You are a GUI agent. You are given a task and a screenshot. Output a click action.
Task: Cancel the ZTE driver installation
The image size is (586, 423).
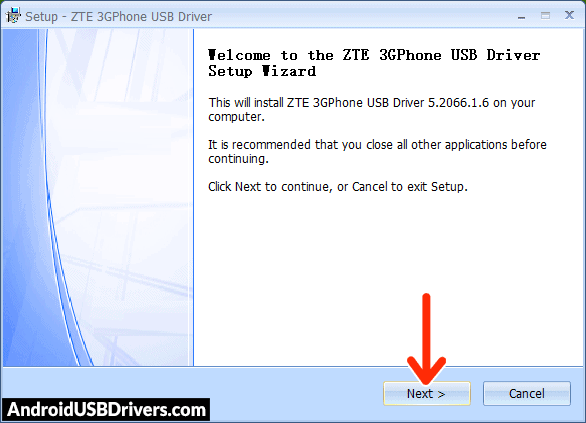tap(527, 393)
